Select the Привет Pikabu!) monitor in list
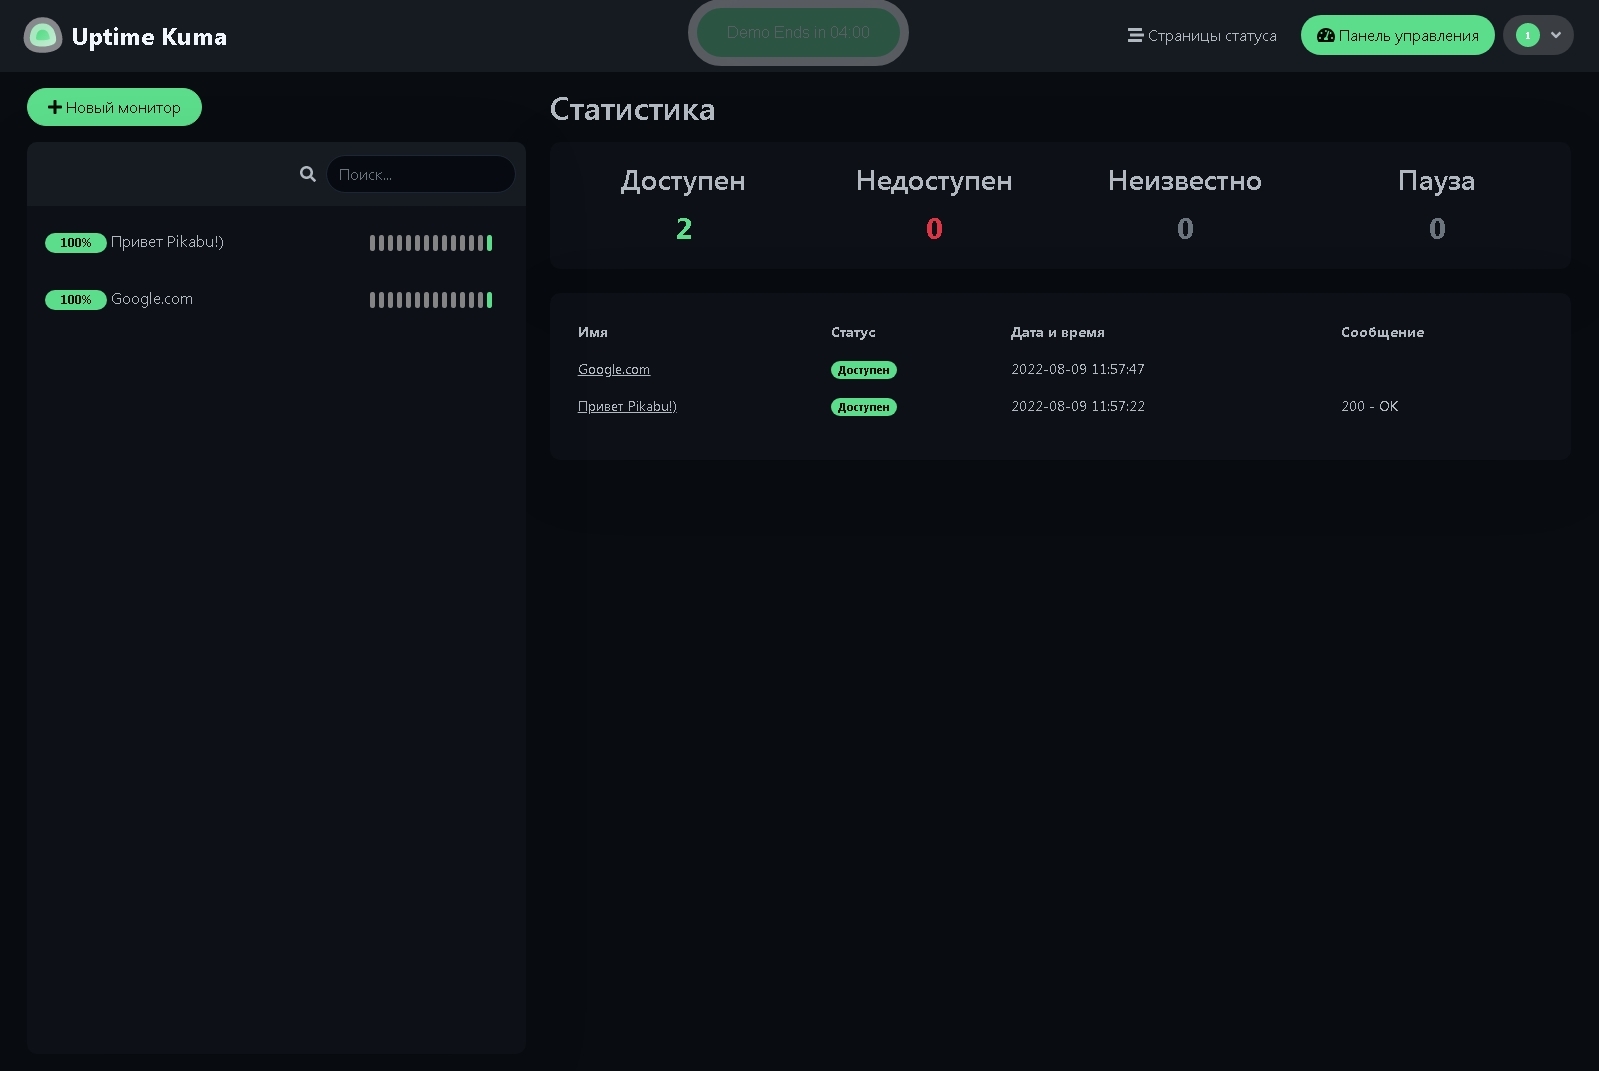This screenshot has height=1071, width=1599. (277, 242)
